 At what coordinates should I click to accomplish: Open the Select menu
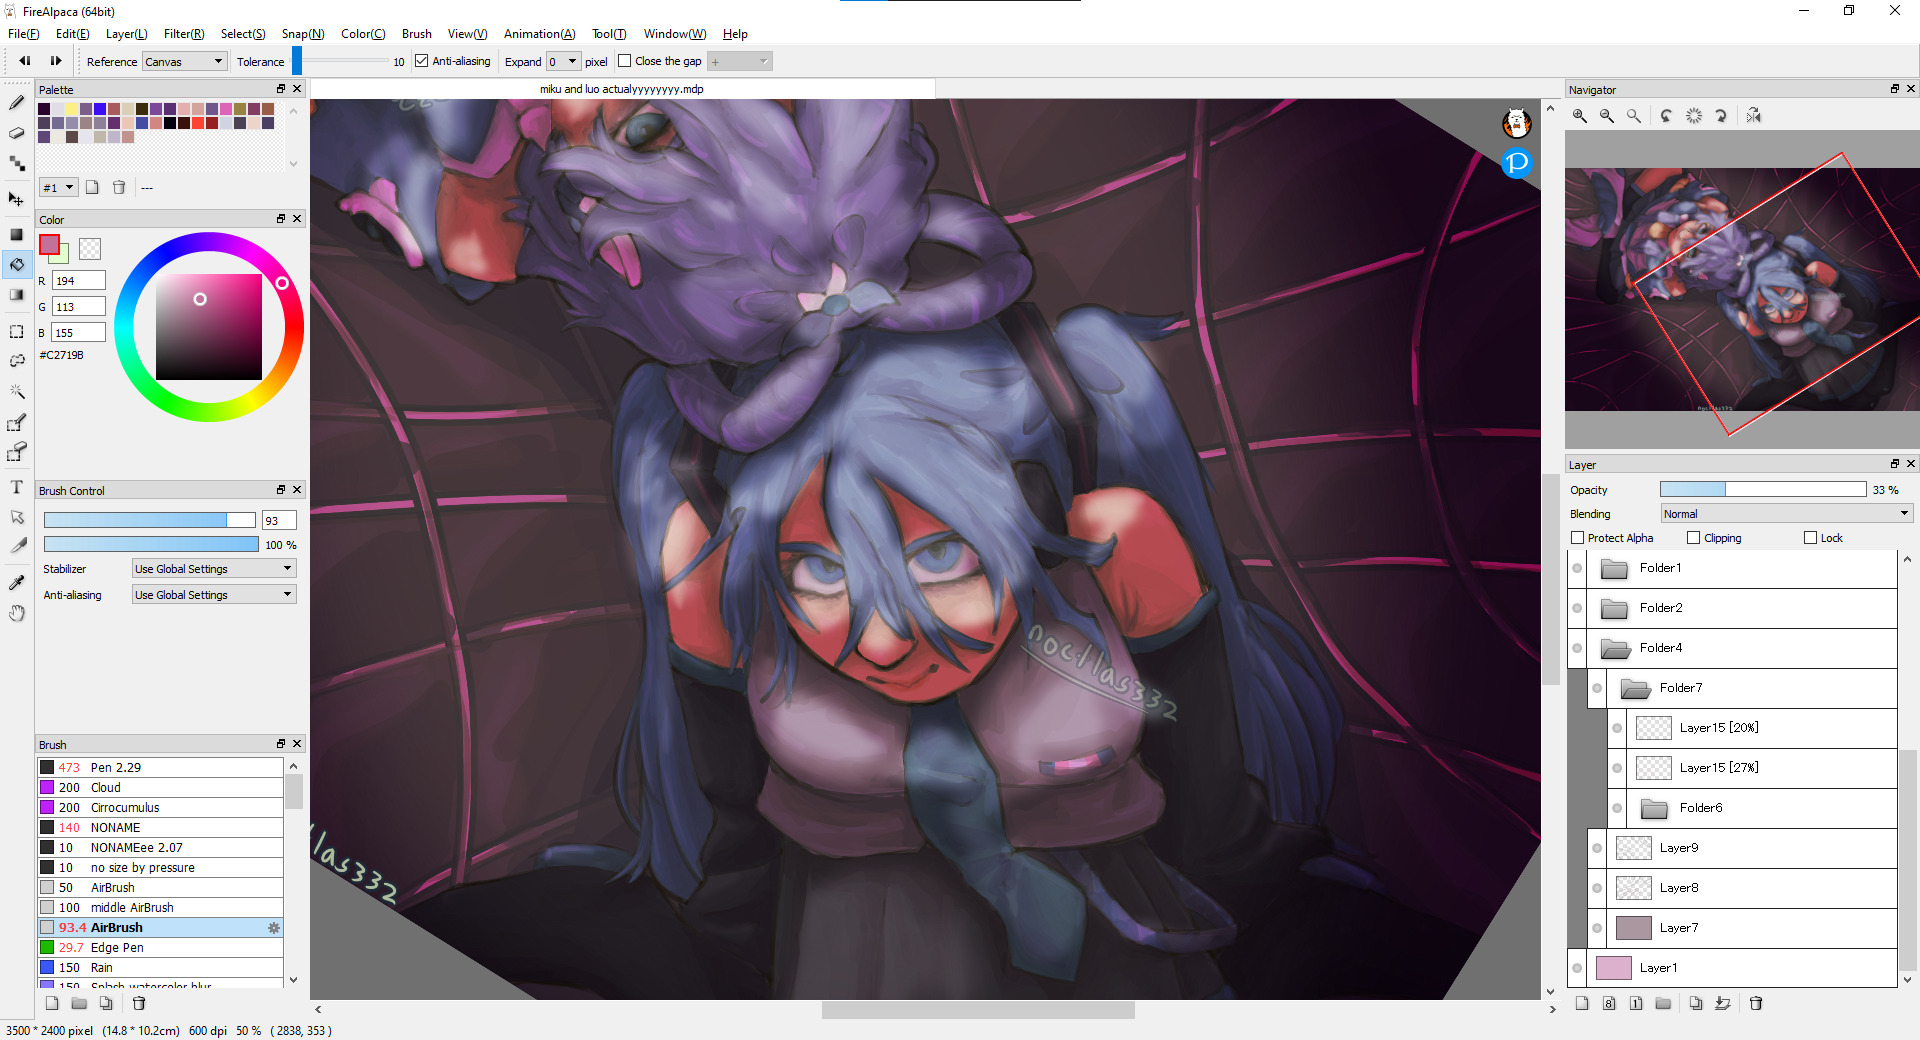coord(243,34)
